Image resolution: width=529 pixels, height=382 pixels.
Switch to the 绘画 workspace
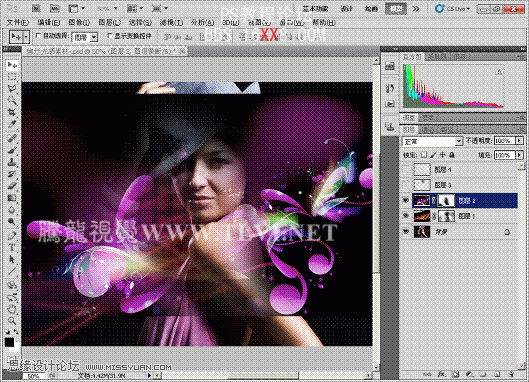click(371, 8)
